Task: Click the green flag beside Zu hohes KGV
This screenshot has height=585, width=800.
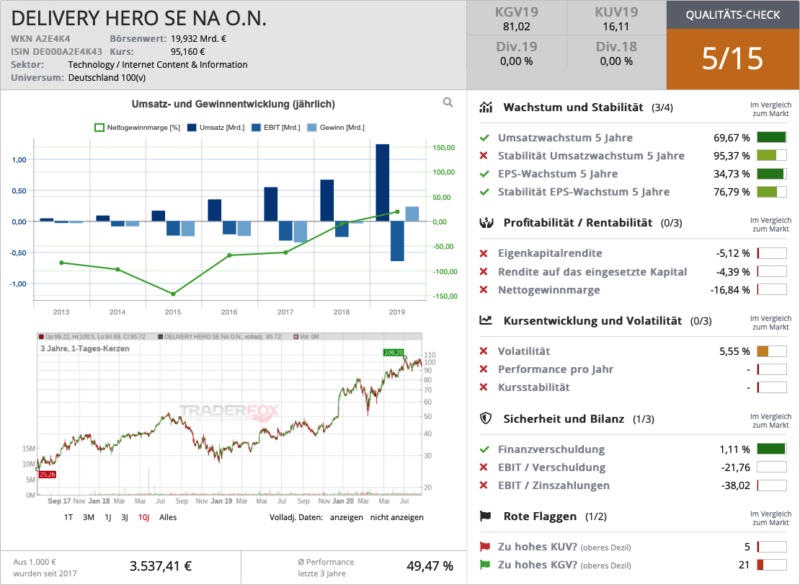Action: pos(485,565)
